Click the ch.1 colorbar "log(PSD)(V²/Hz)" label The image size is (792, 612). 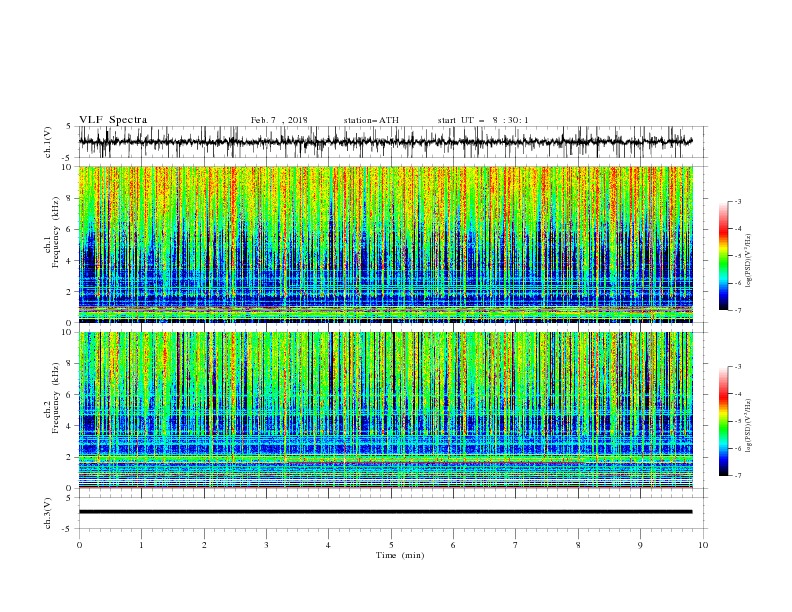749,261
